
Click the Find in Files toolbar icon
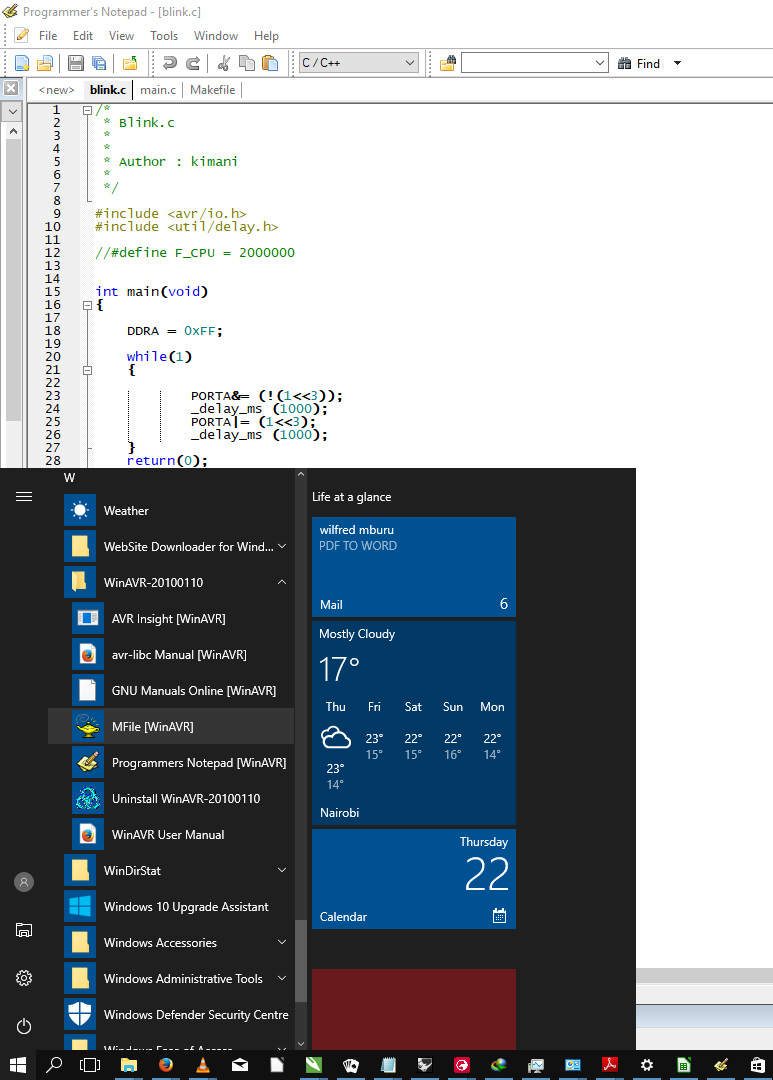point(448,63)
